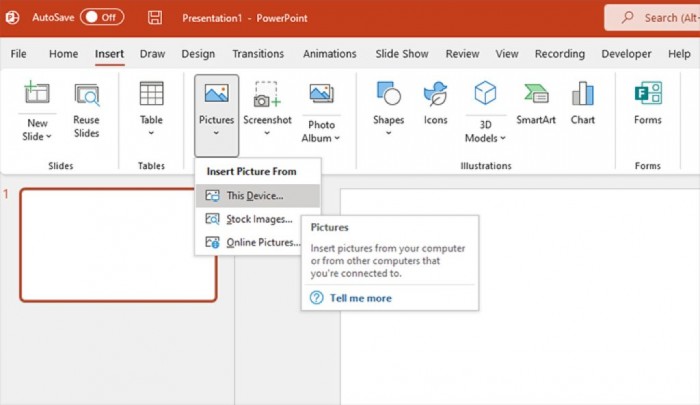This screenshot has height=405, width=700.
Task: Choose This Device from picture menu
Action: click(255, 196)
